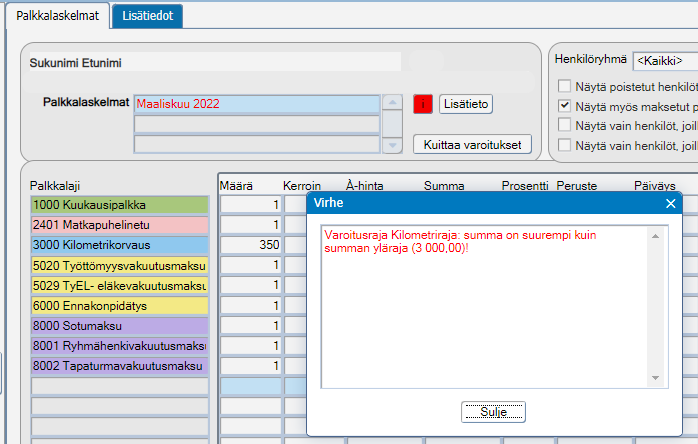
Task: Toggle Näytä poistetut henkilöt checkbox
Action: 564,86
